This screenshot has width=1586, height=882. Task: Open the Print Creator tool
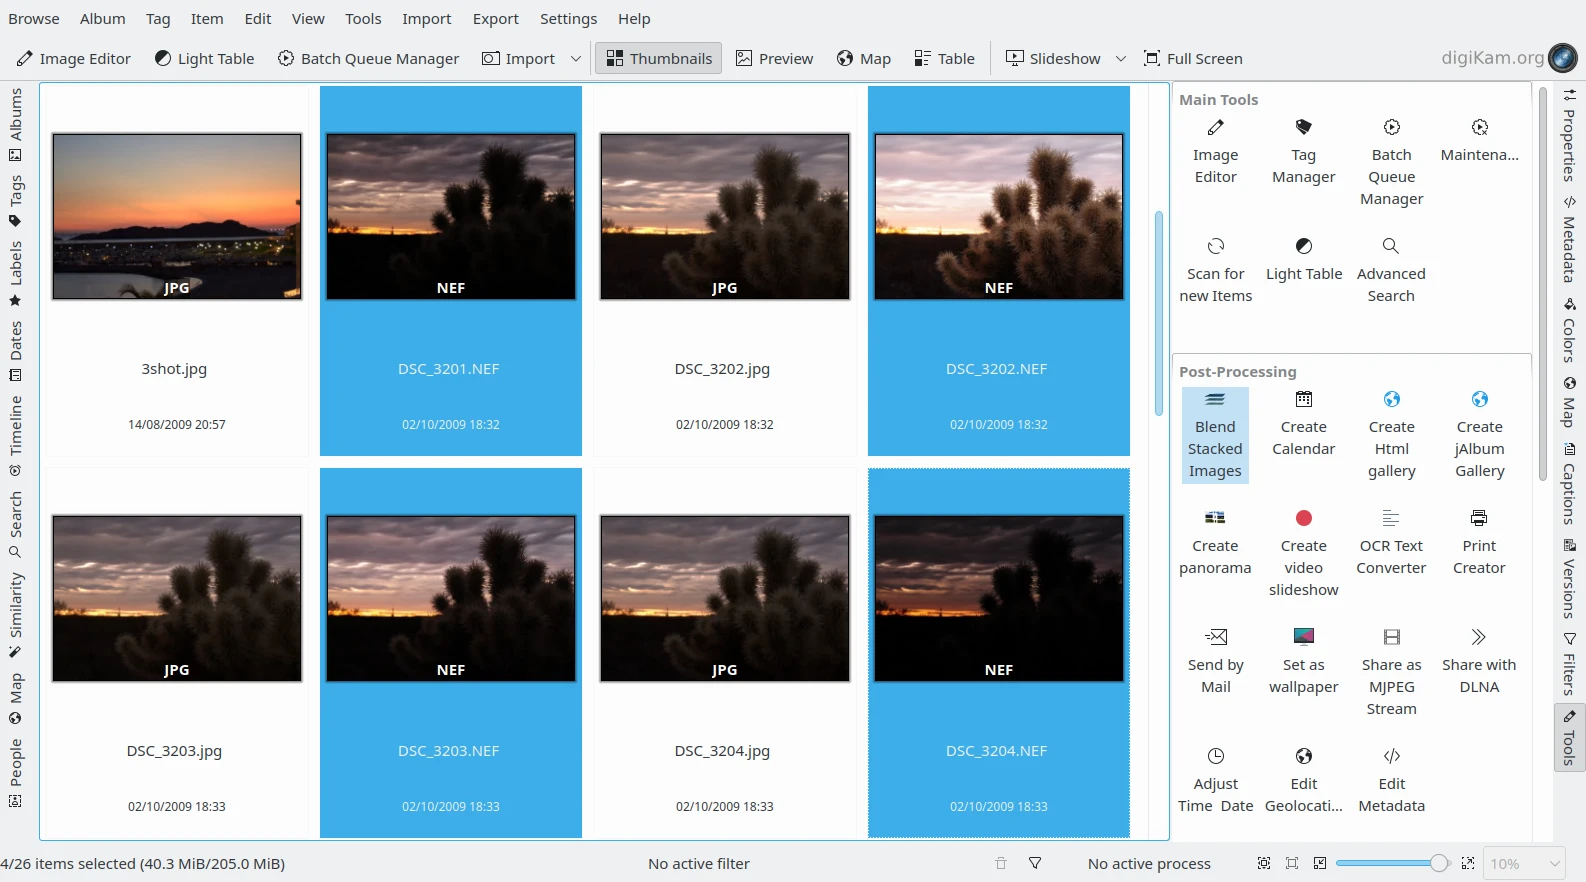point(1479,543)
